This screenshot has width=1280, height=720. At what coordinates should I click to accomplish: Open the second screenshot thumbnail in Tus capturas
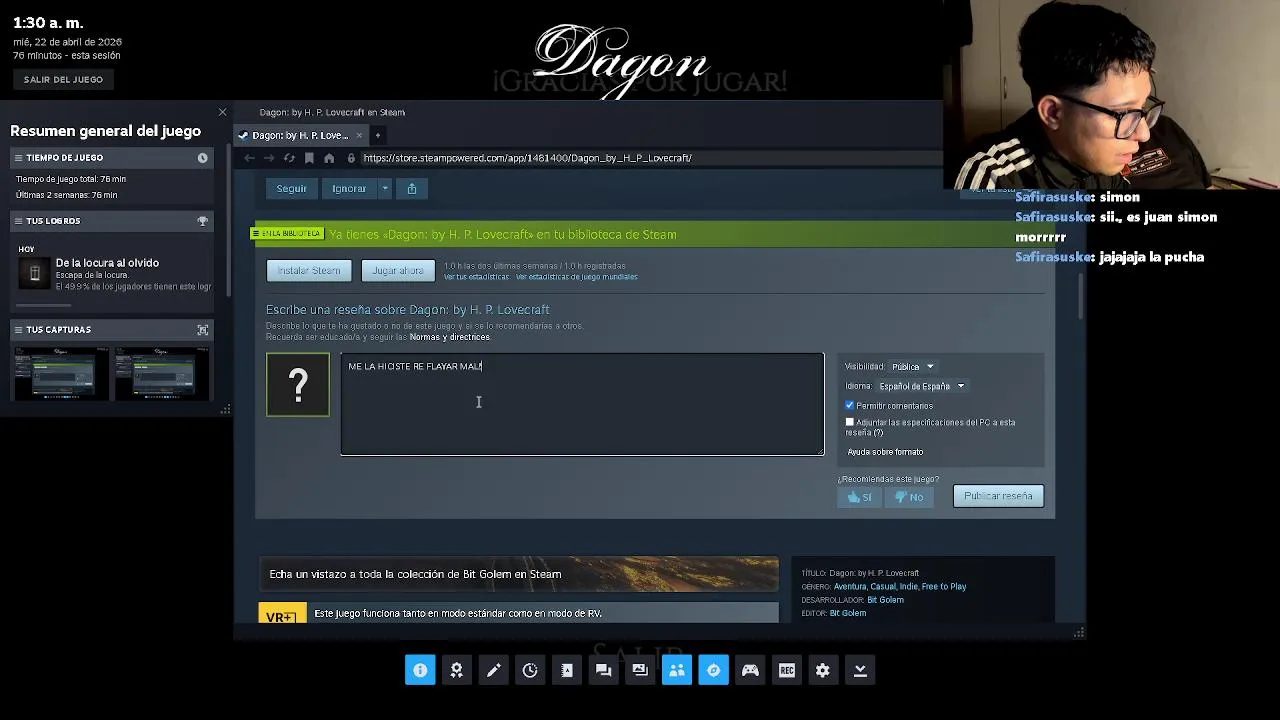pos(162,372)
